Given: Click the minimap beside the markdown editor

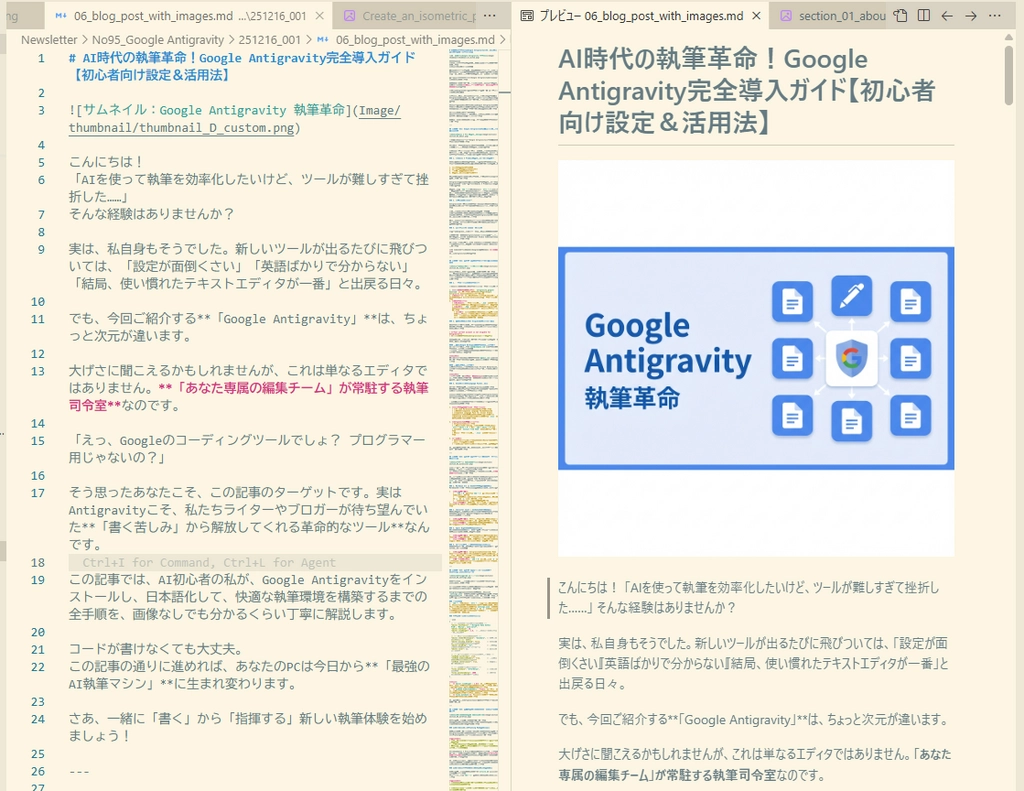Looking at the screenshot, I should point(473,418).
